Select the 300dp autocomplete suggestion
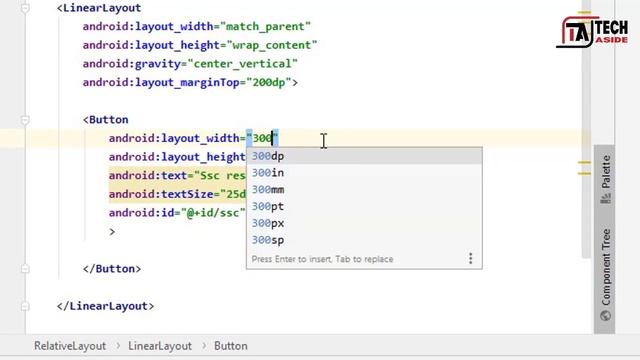The height and width of the screenshot is (360, 640). [364, 156]
